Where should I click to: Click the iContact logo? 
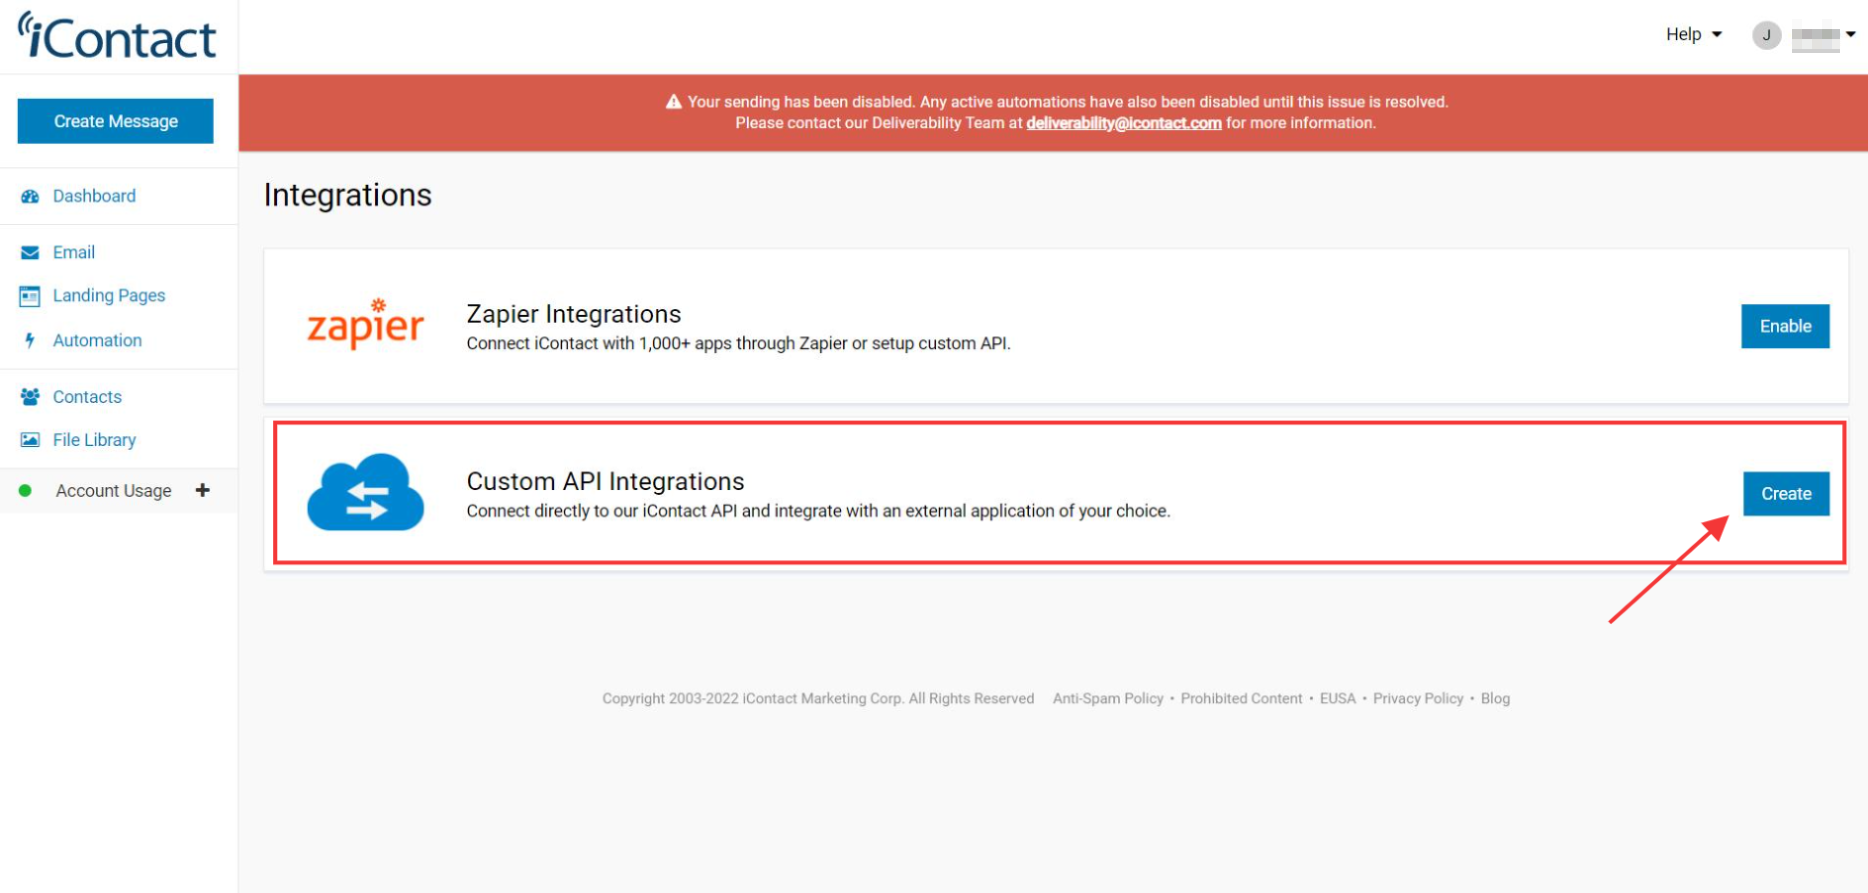[117, 36]
